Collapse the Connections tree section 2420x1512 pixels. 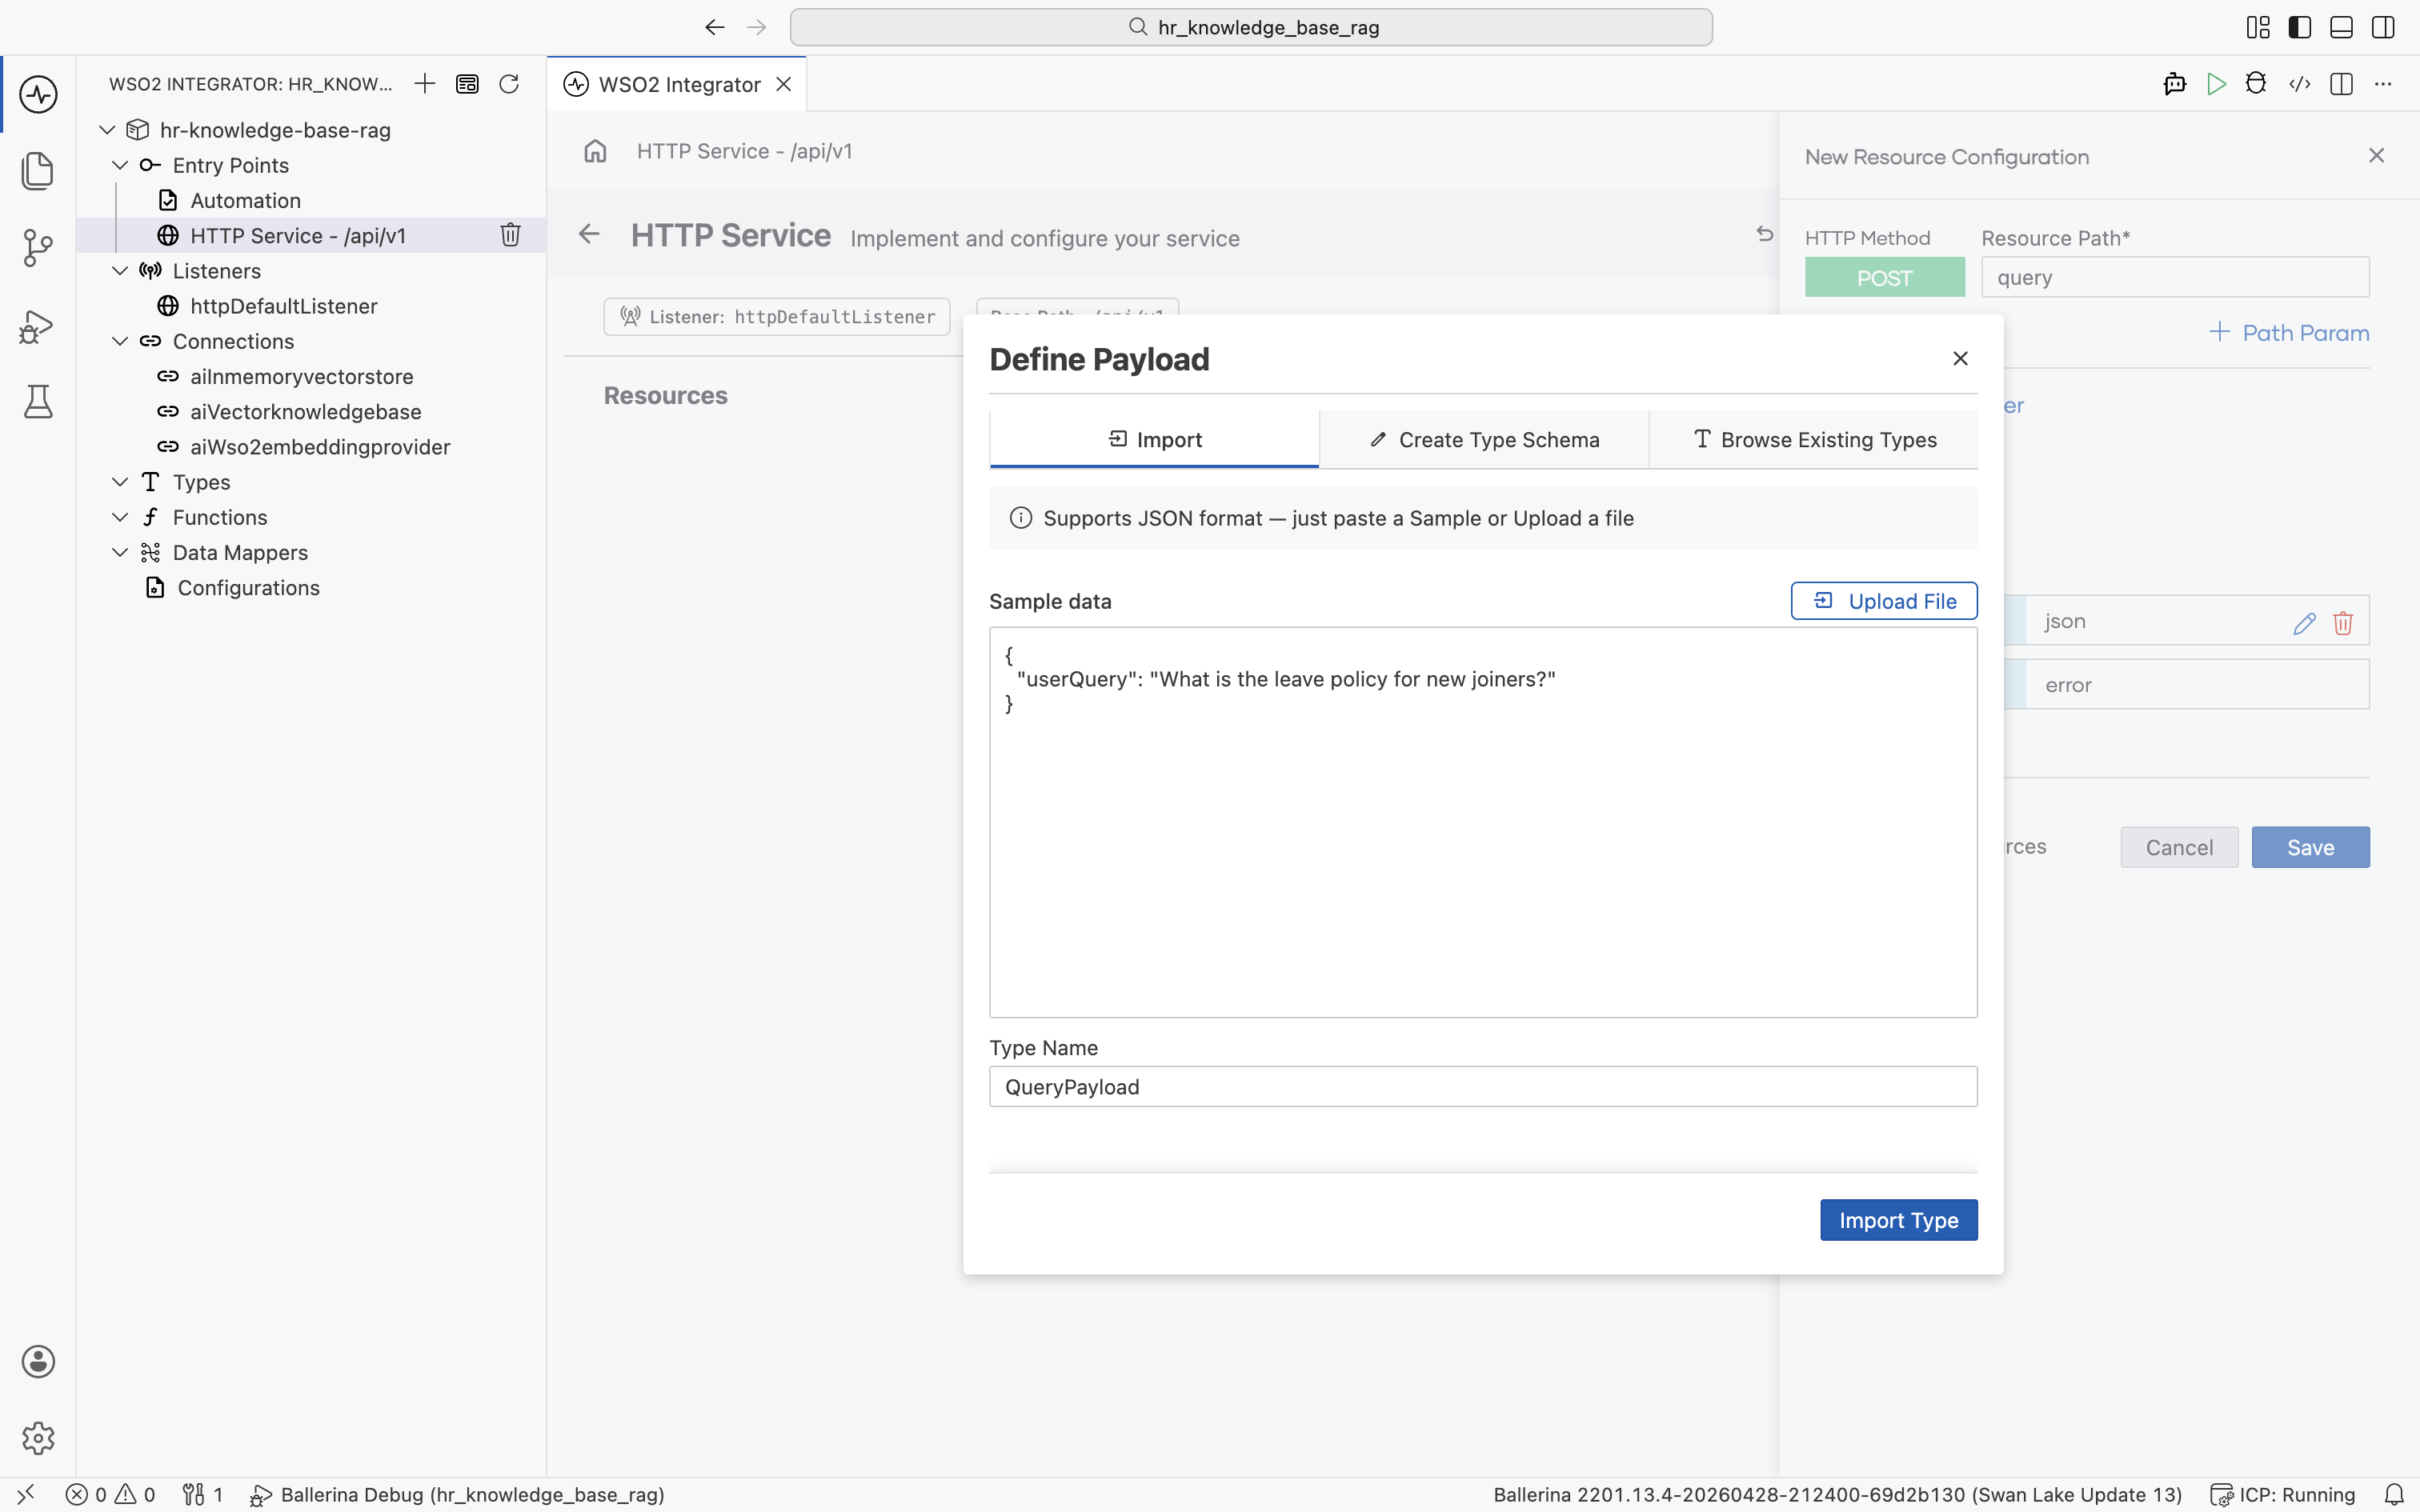pos(120,341)
